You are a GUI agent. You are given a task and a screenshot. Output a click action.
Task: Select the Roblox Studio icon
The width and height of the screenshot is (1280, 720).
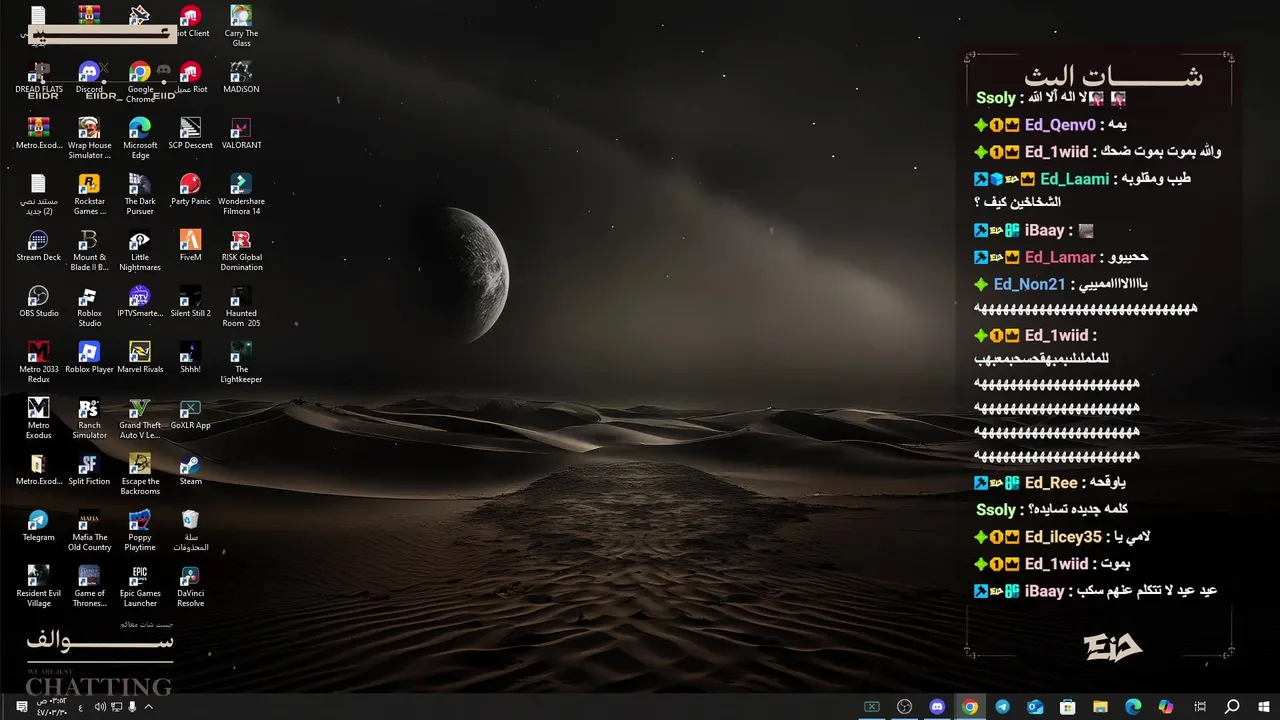[89, 306]
